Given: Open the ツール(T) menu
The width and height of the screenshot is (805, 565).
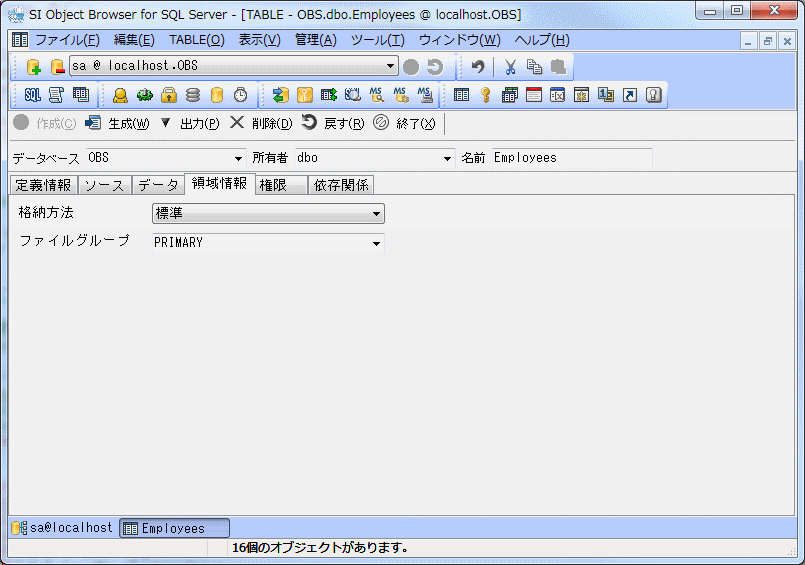Looking at the screenshot, I should (x=377, y=40).
